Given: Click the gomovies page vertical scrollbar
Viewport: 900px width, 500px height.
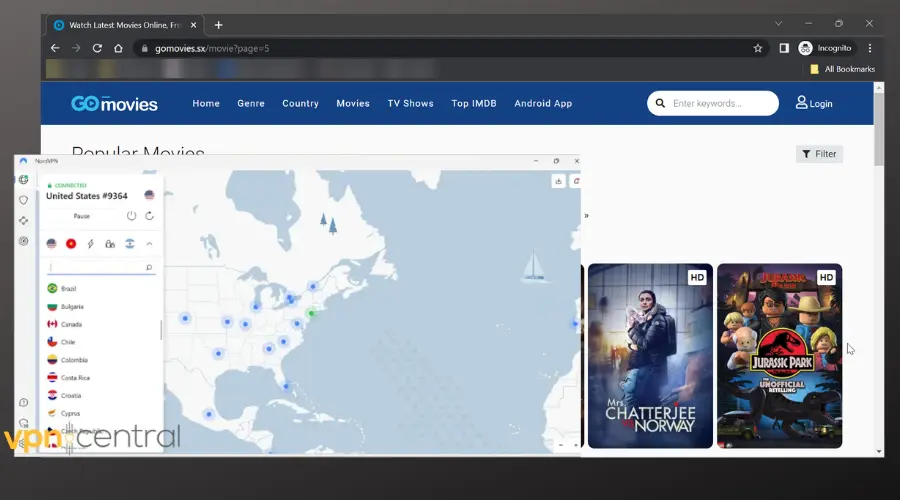Looking at the screenshot, I should tap(878, 129).
